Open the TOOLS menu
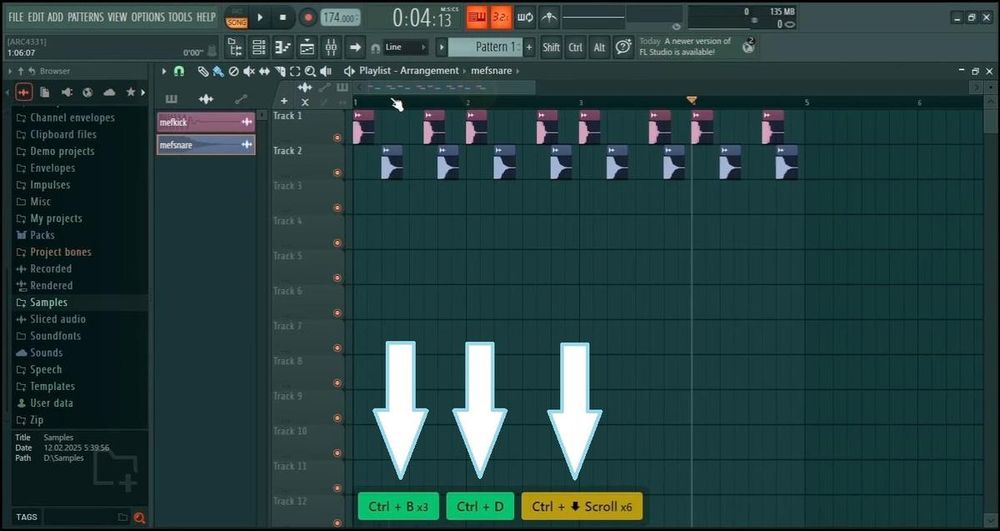1000x531 pixels. tap(180, 17)
